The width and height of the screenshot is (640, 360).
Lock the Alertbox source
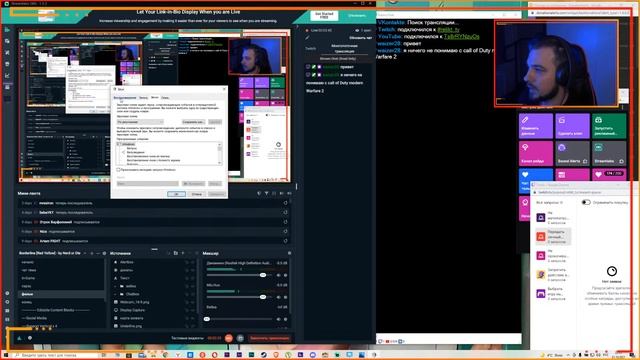[x=187, y=262]
